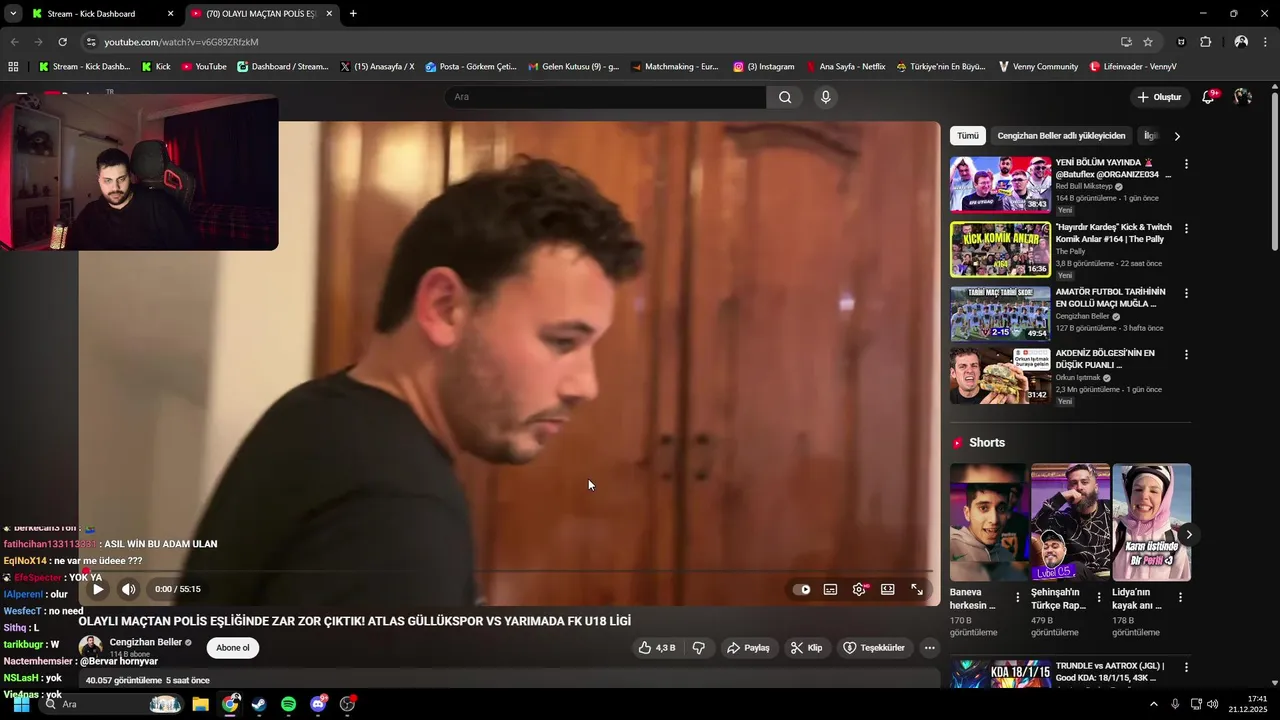Click the video progress bar
Screen dimensions: 1280x720
pyautogui.click(x=510, y=571)
